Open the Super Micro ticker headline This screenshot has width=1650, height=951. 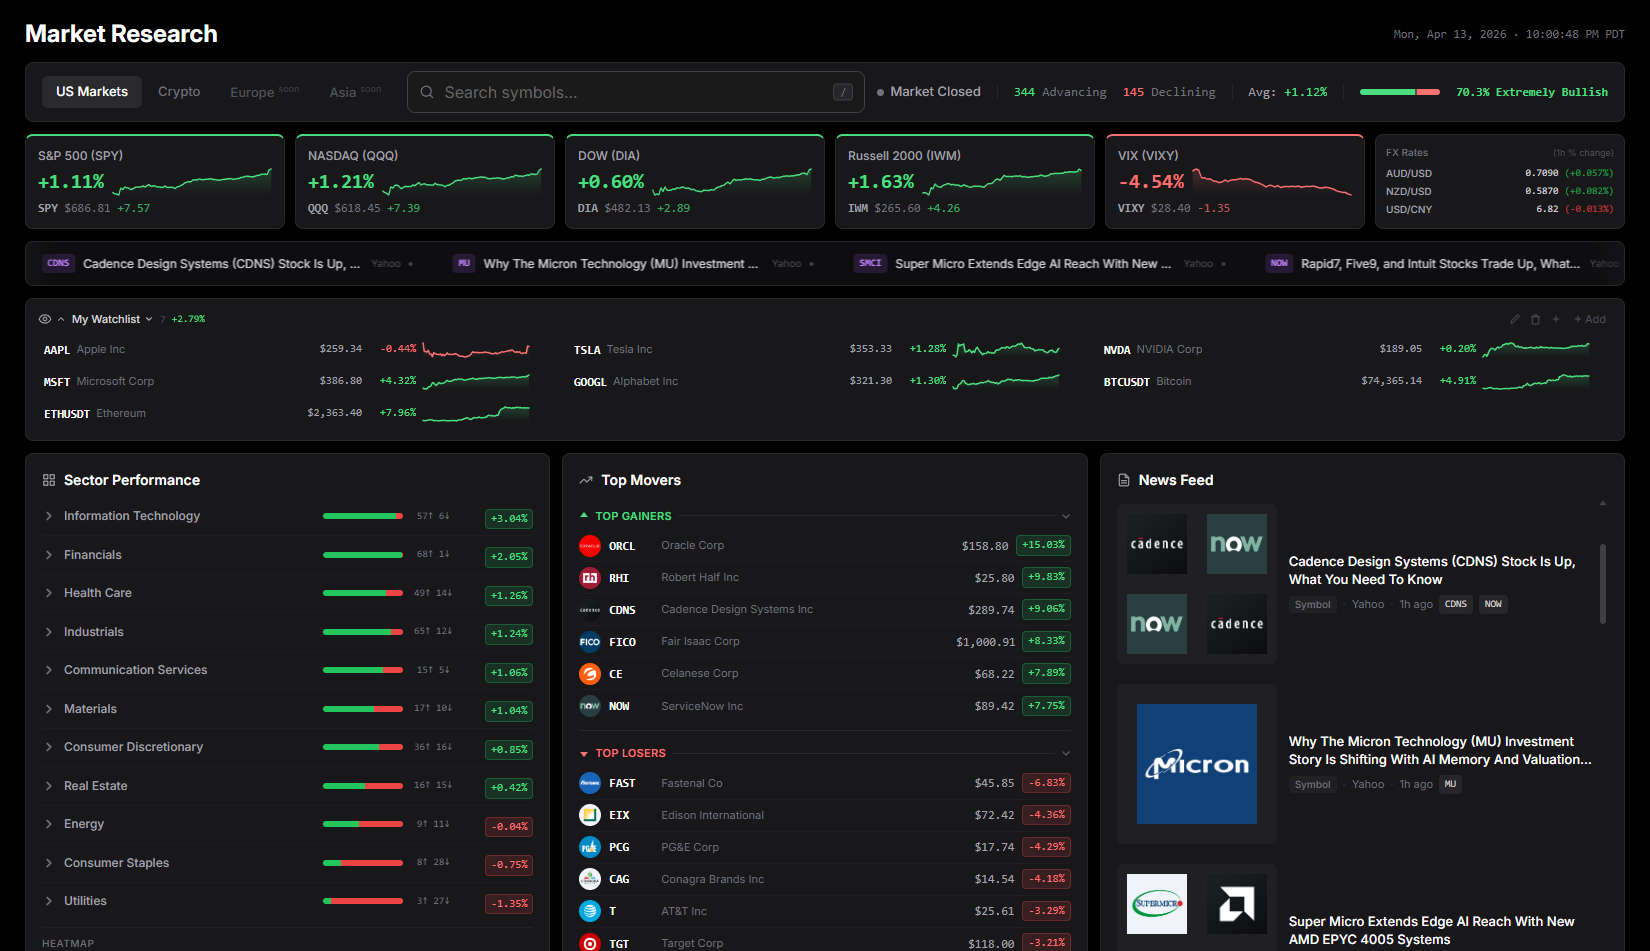tap(1033, 264)
